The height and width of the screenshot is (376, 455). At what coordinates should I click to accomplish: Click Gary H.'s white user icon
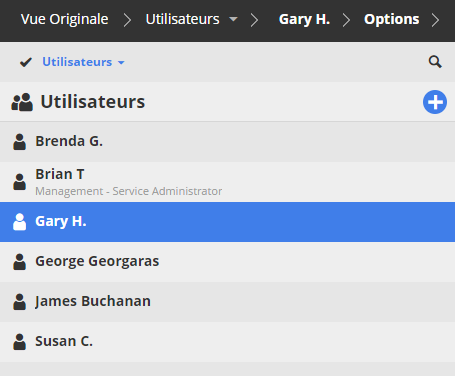click(x=19, y=222)
